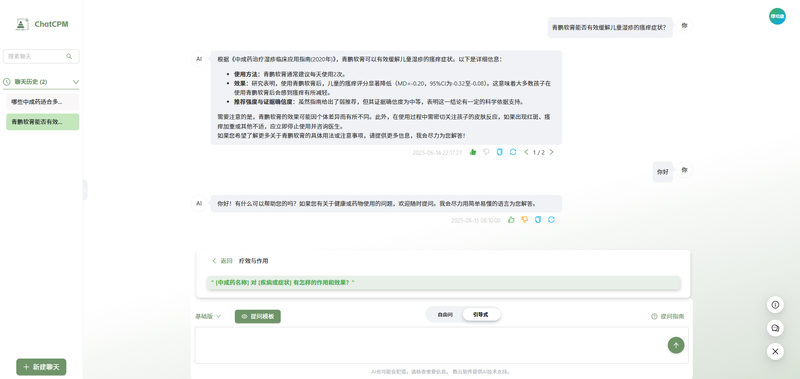Choose the template "[中成药名称] 对 [疾病或症状]..."
Screen dimensions: 800x379
443,283
